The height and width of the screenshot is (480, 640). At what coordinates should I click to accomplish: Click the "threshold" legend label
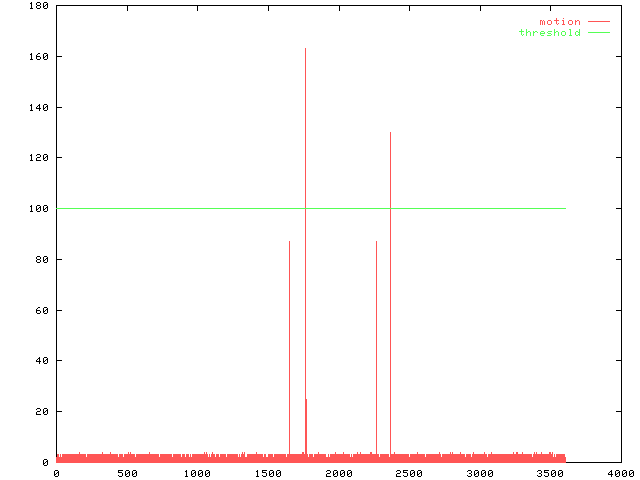(549, 33)
